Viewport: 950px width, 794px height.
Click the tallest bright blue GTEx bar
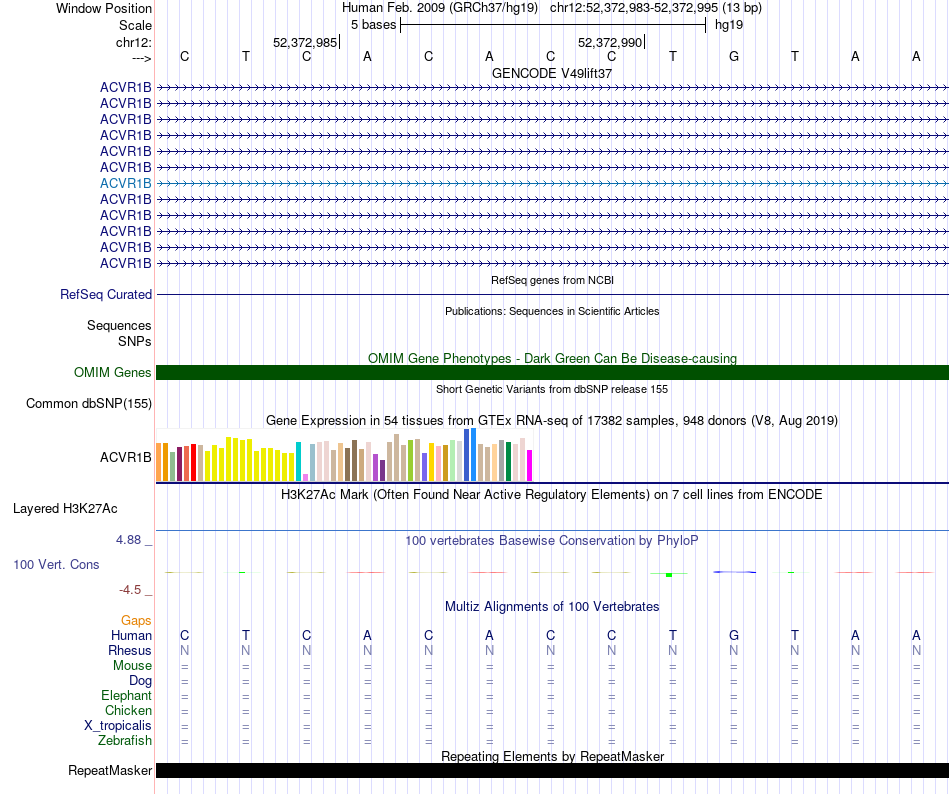pyautogui.click(x=473, y=455)
